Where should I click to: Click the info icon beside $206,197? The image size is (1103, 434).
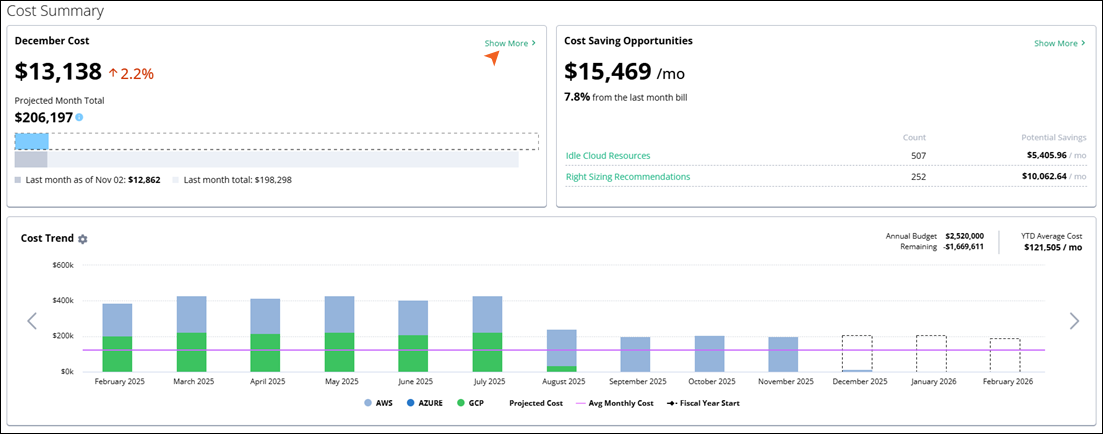(x=79, y=118)
